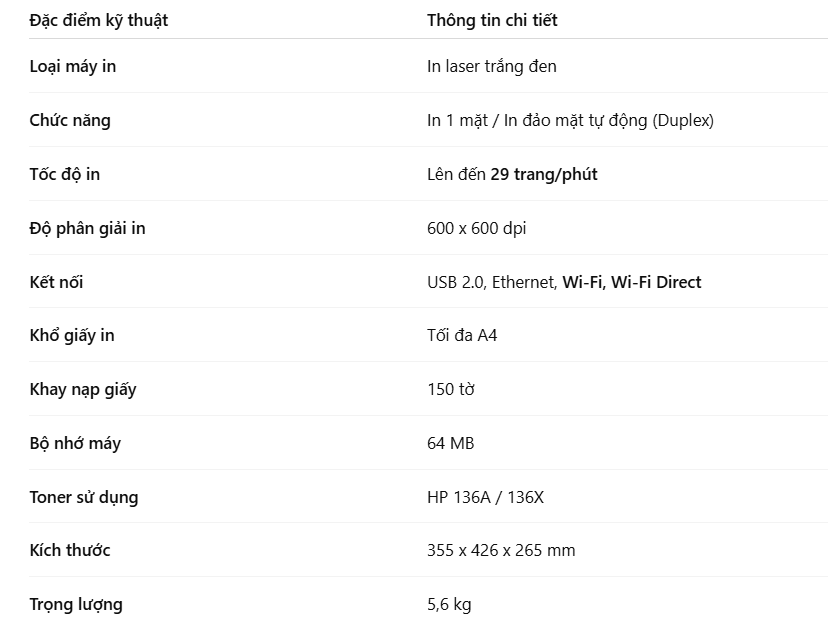Click the "Tối đa A4" value
This screenshot has height=631, width=828.
[x=462, y=335]
